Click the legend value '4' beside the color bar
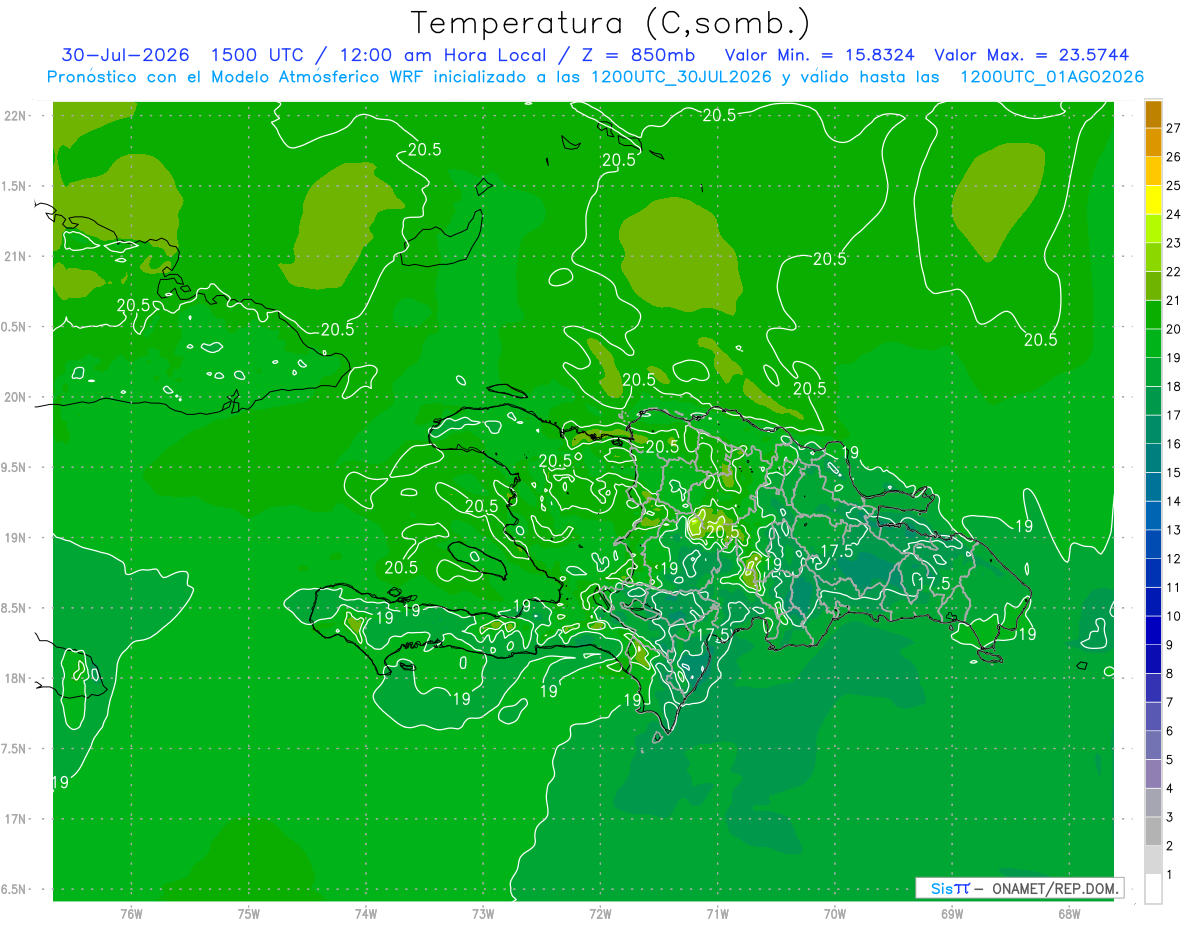 pyautogui.click(x=1169, y=789)
